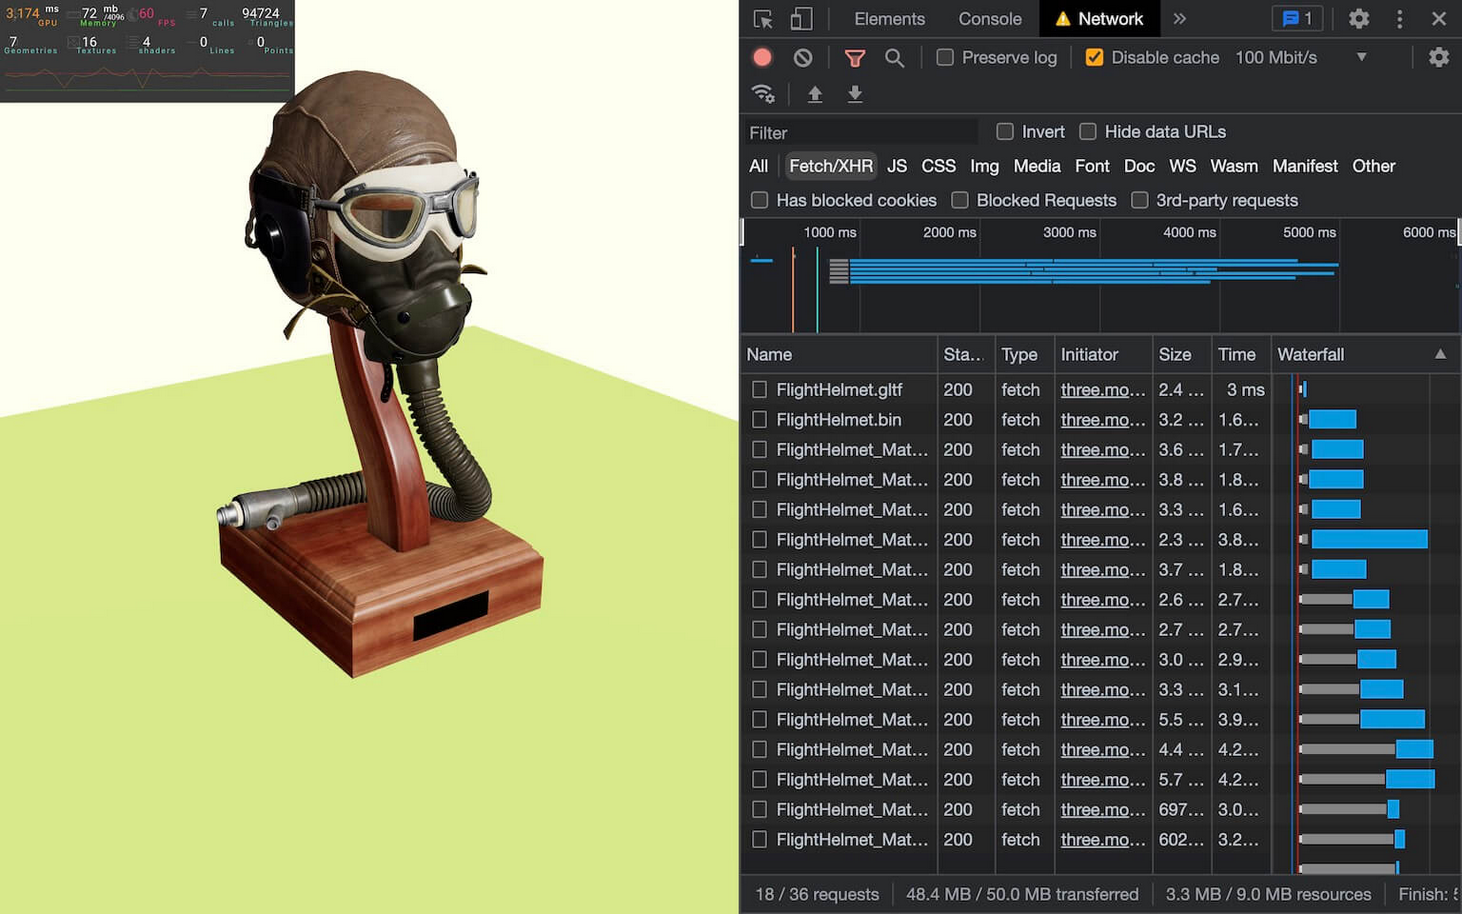This screenshot has width=1462, height=914.
Task: Open DevTools settings gear icon
Action: click(1359, 19)
